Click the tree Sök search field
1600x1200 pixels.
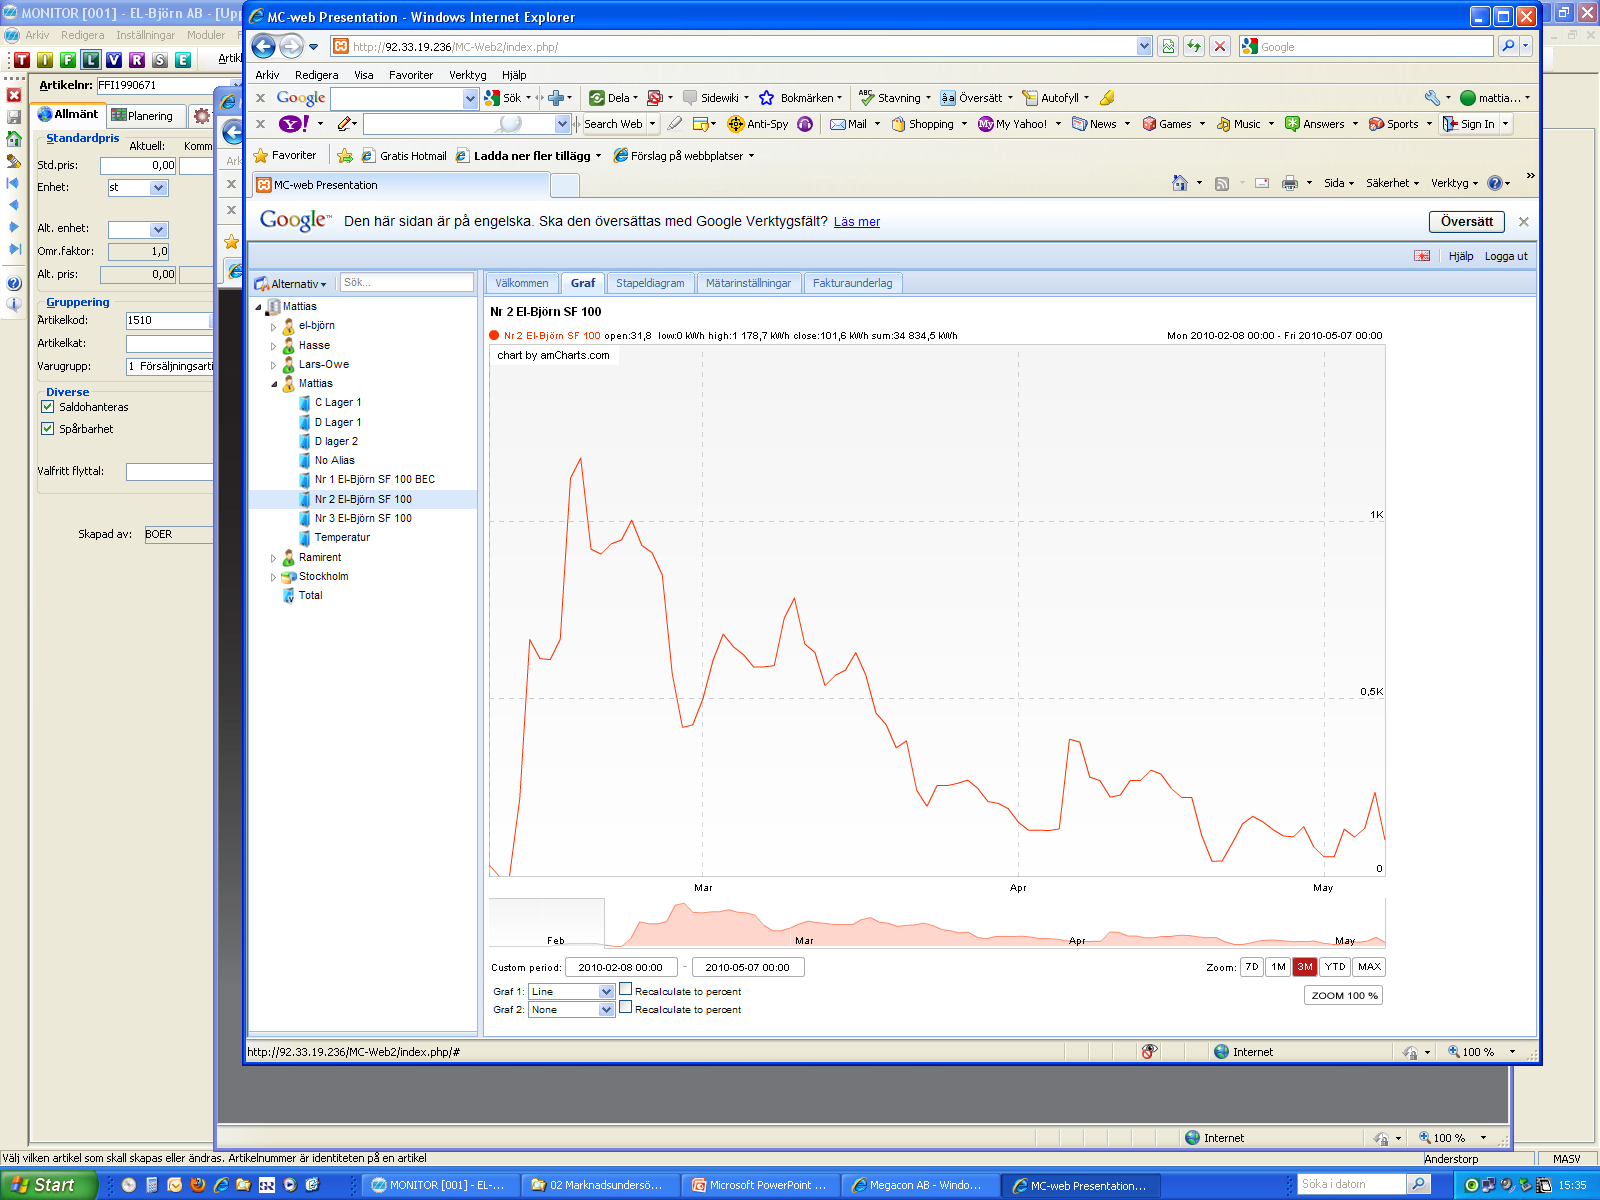click(407, 283)
